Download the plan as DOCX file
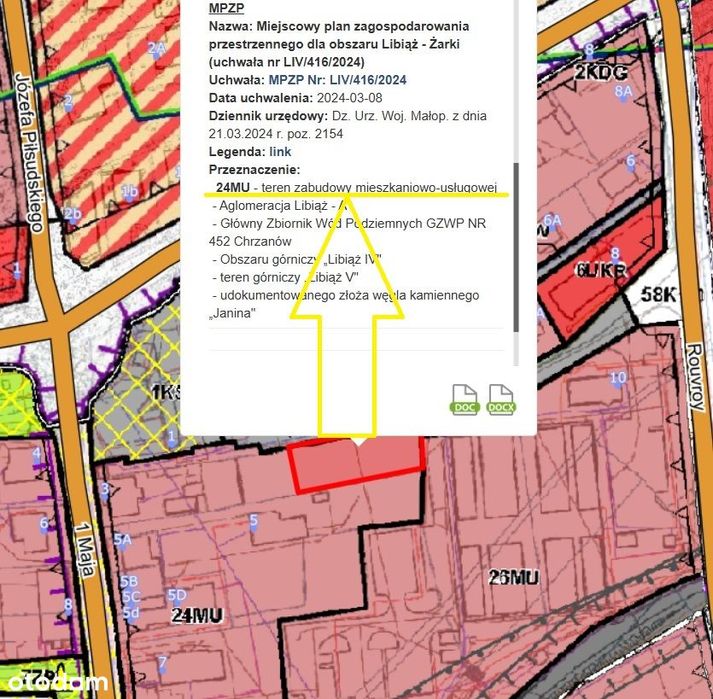Image resolution: width=713 pixels, height=699 pixels. tap(501, 400)
